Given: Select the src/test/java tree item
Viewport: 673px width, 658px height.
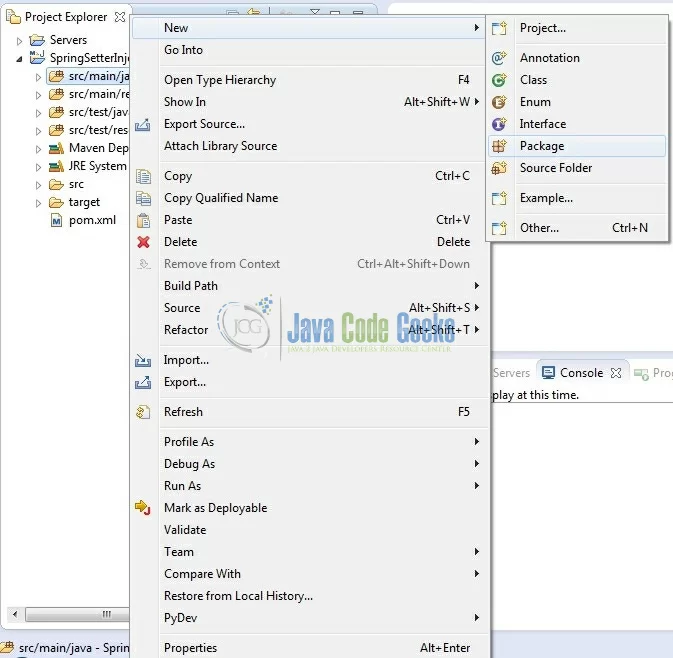Looking at the screenshot, I should click(x=98, y=112).
